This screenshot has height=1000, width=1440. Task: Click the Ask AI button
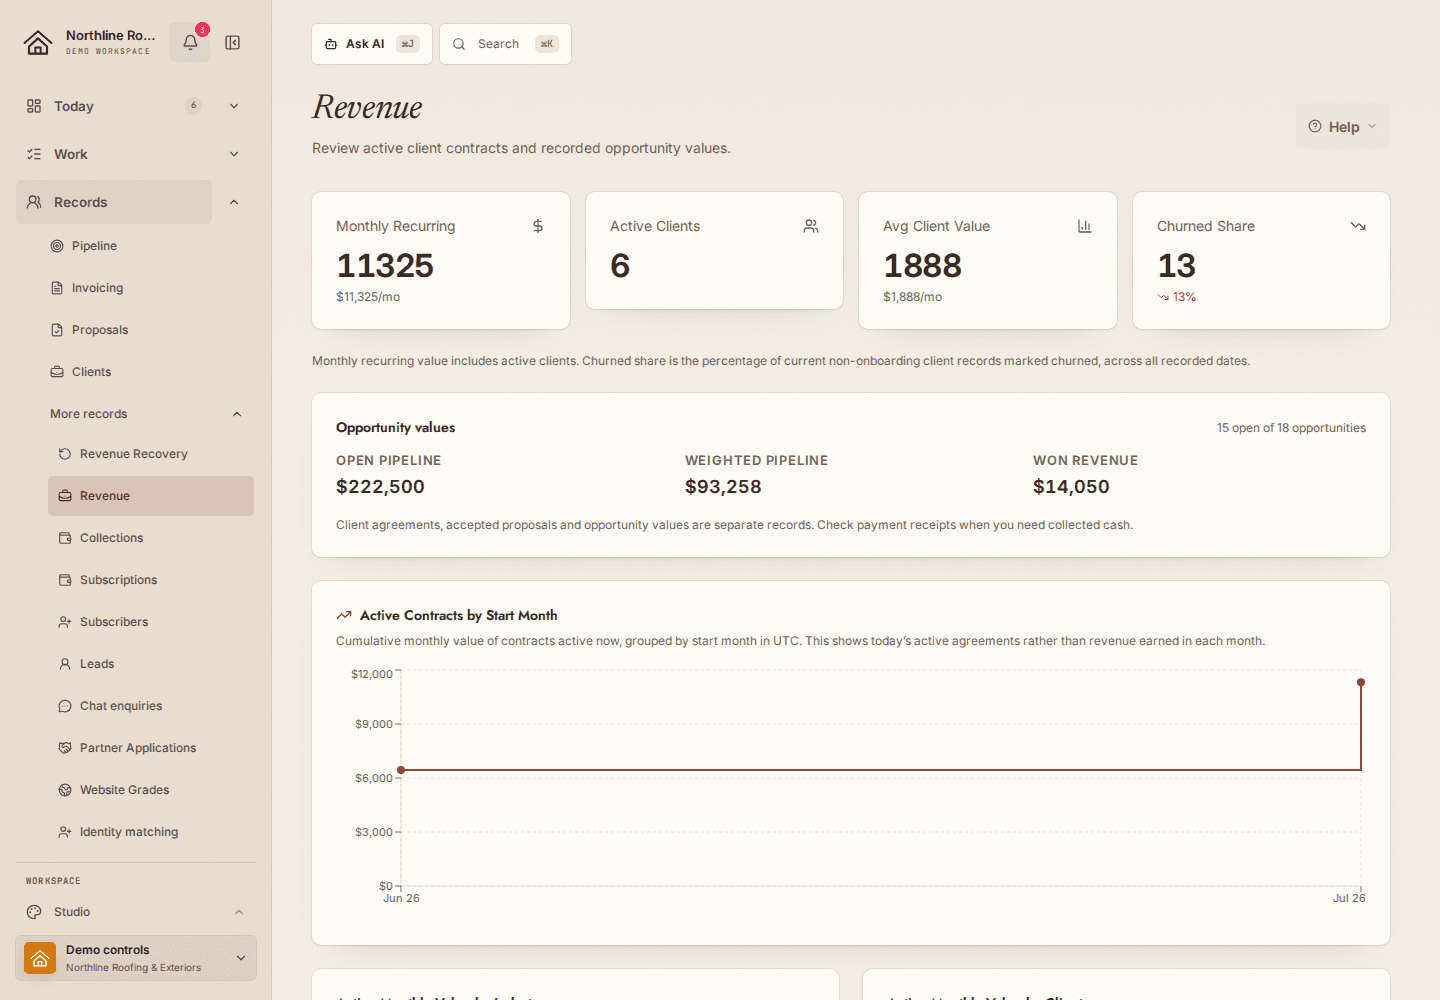[x=372, y=44]
